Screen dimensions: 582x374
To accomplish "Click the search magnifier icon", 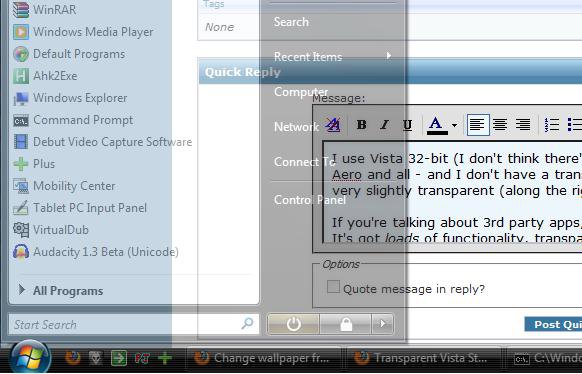I will [247, 324].
